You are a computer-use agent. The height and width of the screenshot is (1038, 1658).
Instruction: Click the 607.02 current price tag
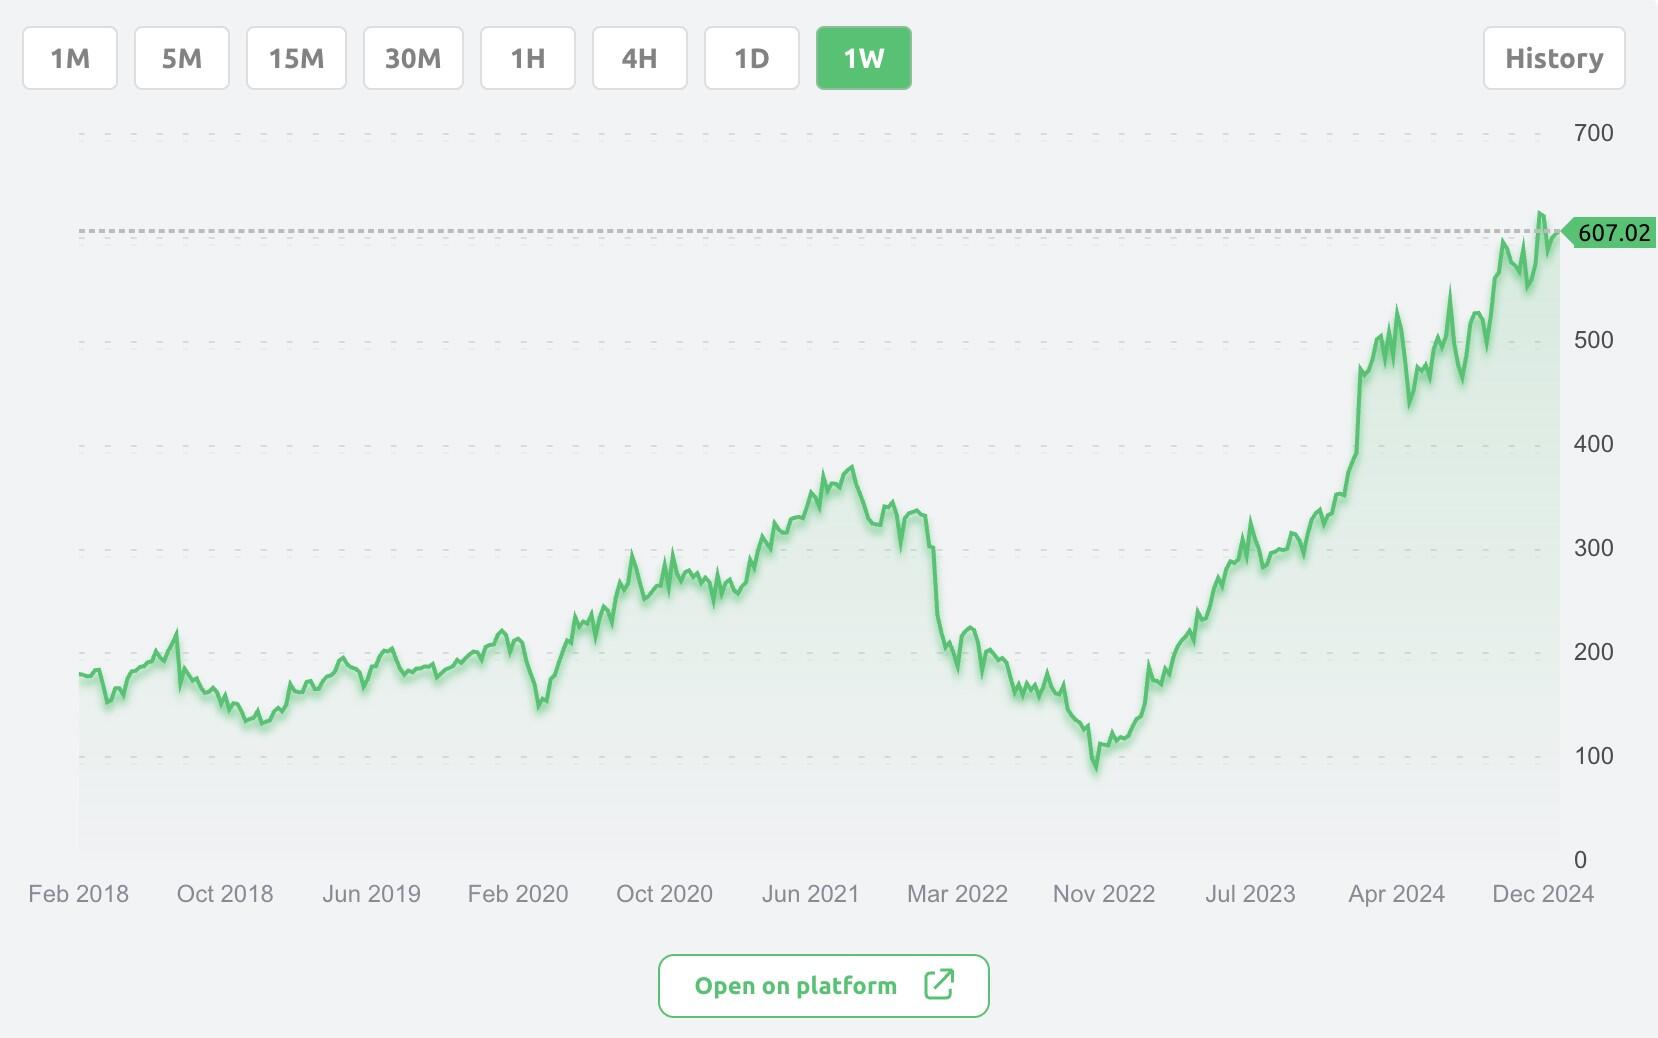pos(1612,233)
